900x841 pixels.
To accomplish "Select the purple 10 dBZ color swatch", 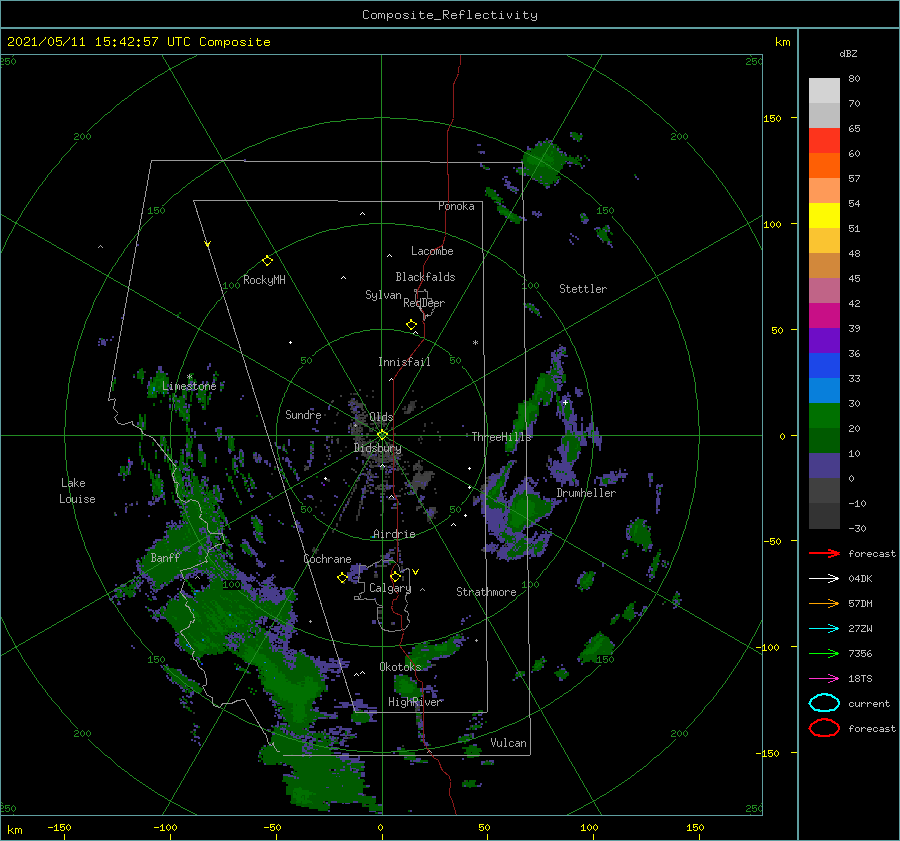I will 824,465.
